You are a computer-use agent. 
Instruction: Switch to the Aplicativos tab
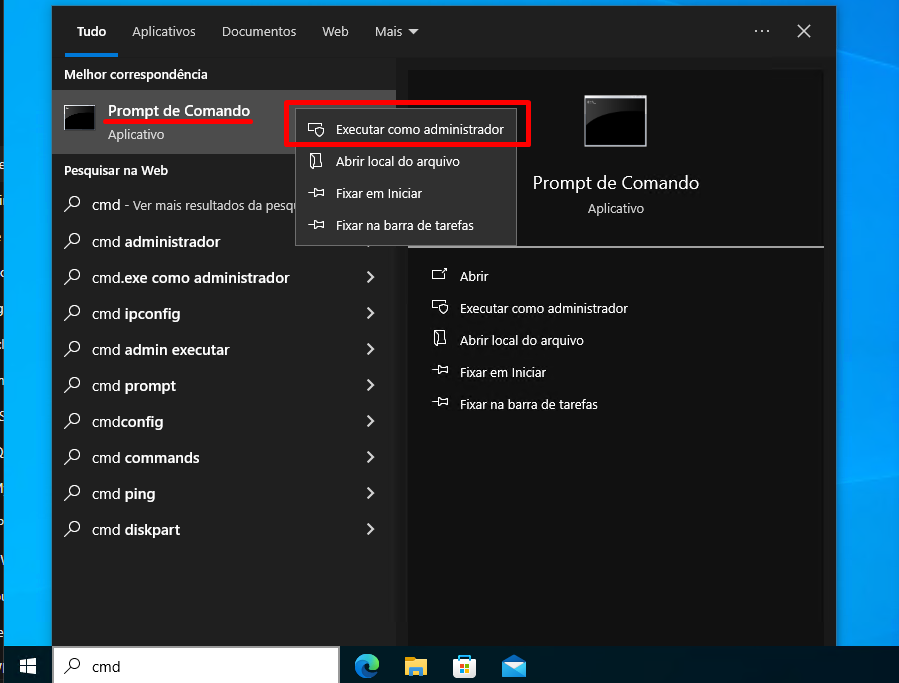click(164, 32)
